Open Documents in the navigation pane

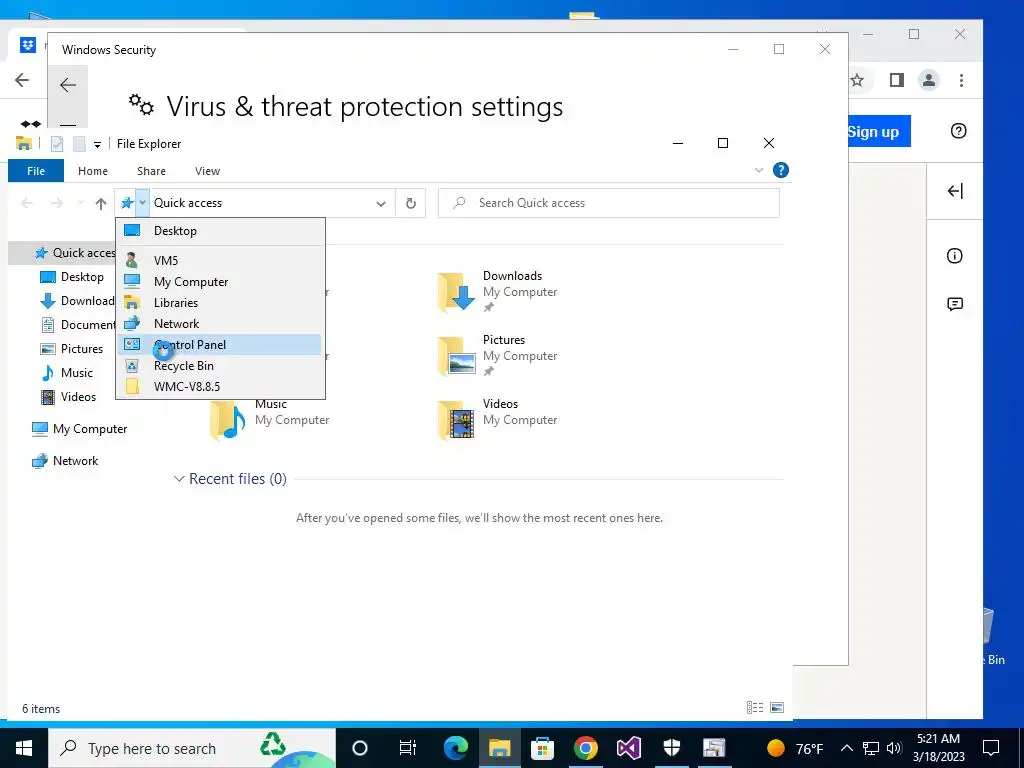coord(77,325)
